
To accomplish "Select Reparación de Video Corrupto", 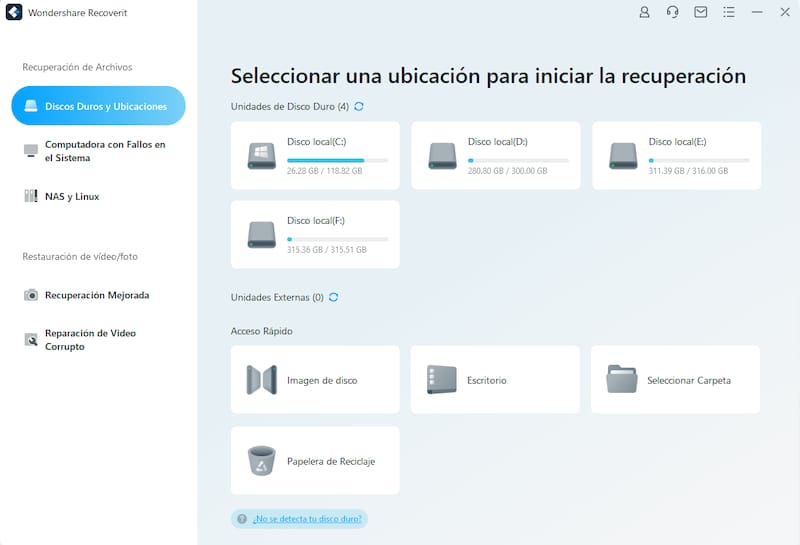I will tap(90, 340).
